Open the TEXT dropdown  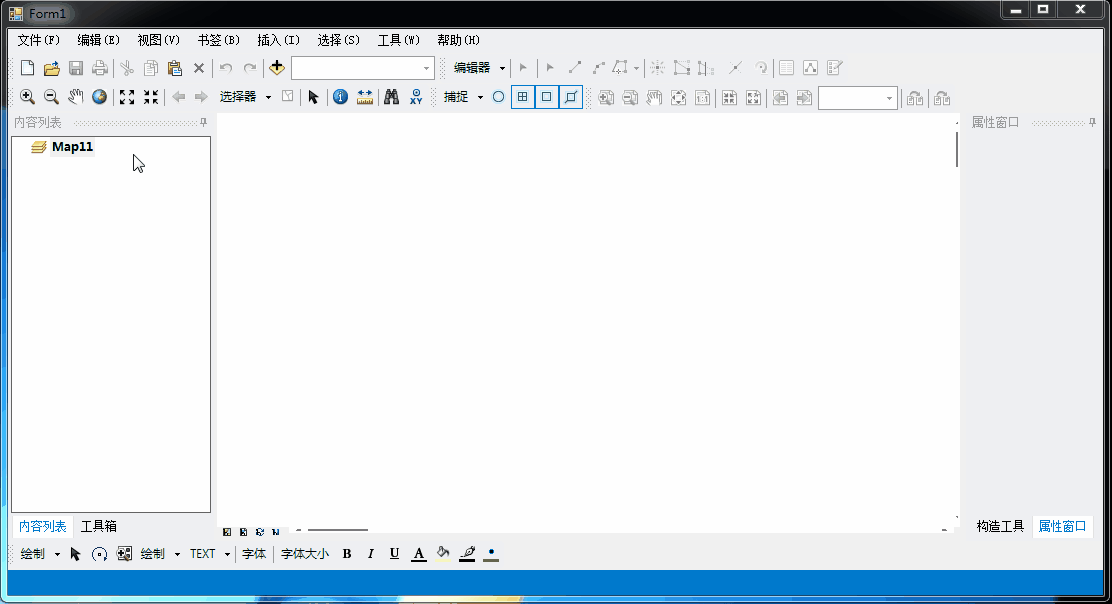tap(210, 554)
